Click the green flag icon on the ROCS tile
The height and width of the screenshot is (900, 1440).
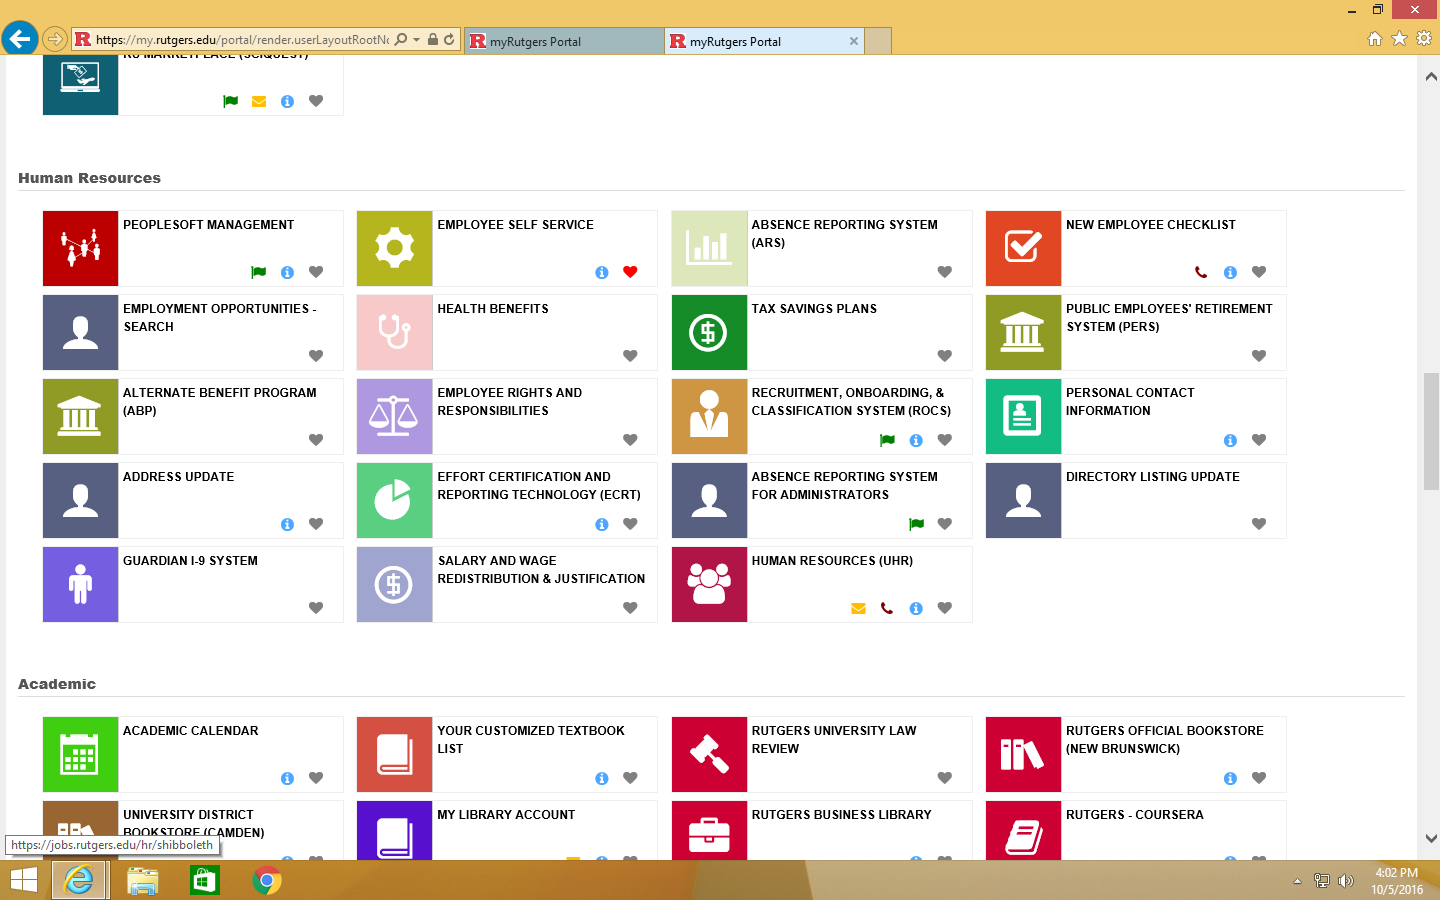(888, 439)
